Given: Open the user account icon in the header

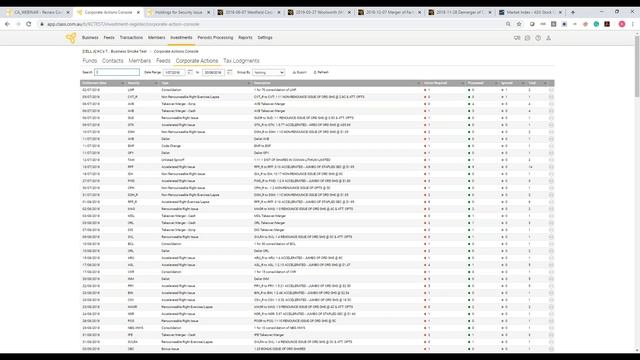Looking at the screenshot, I should 549,38.
